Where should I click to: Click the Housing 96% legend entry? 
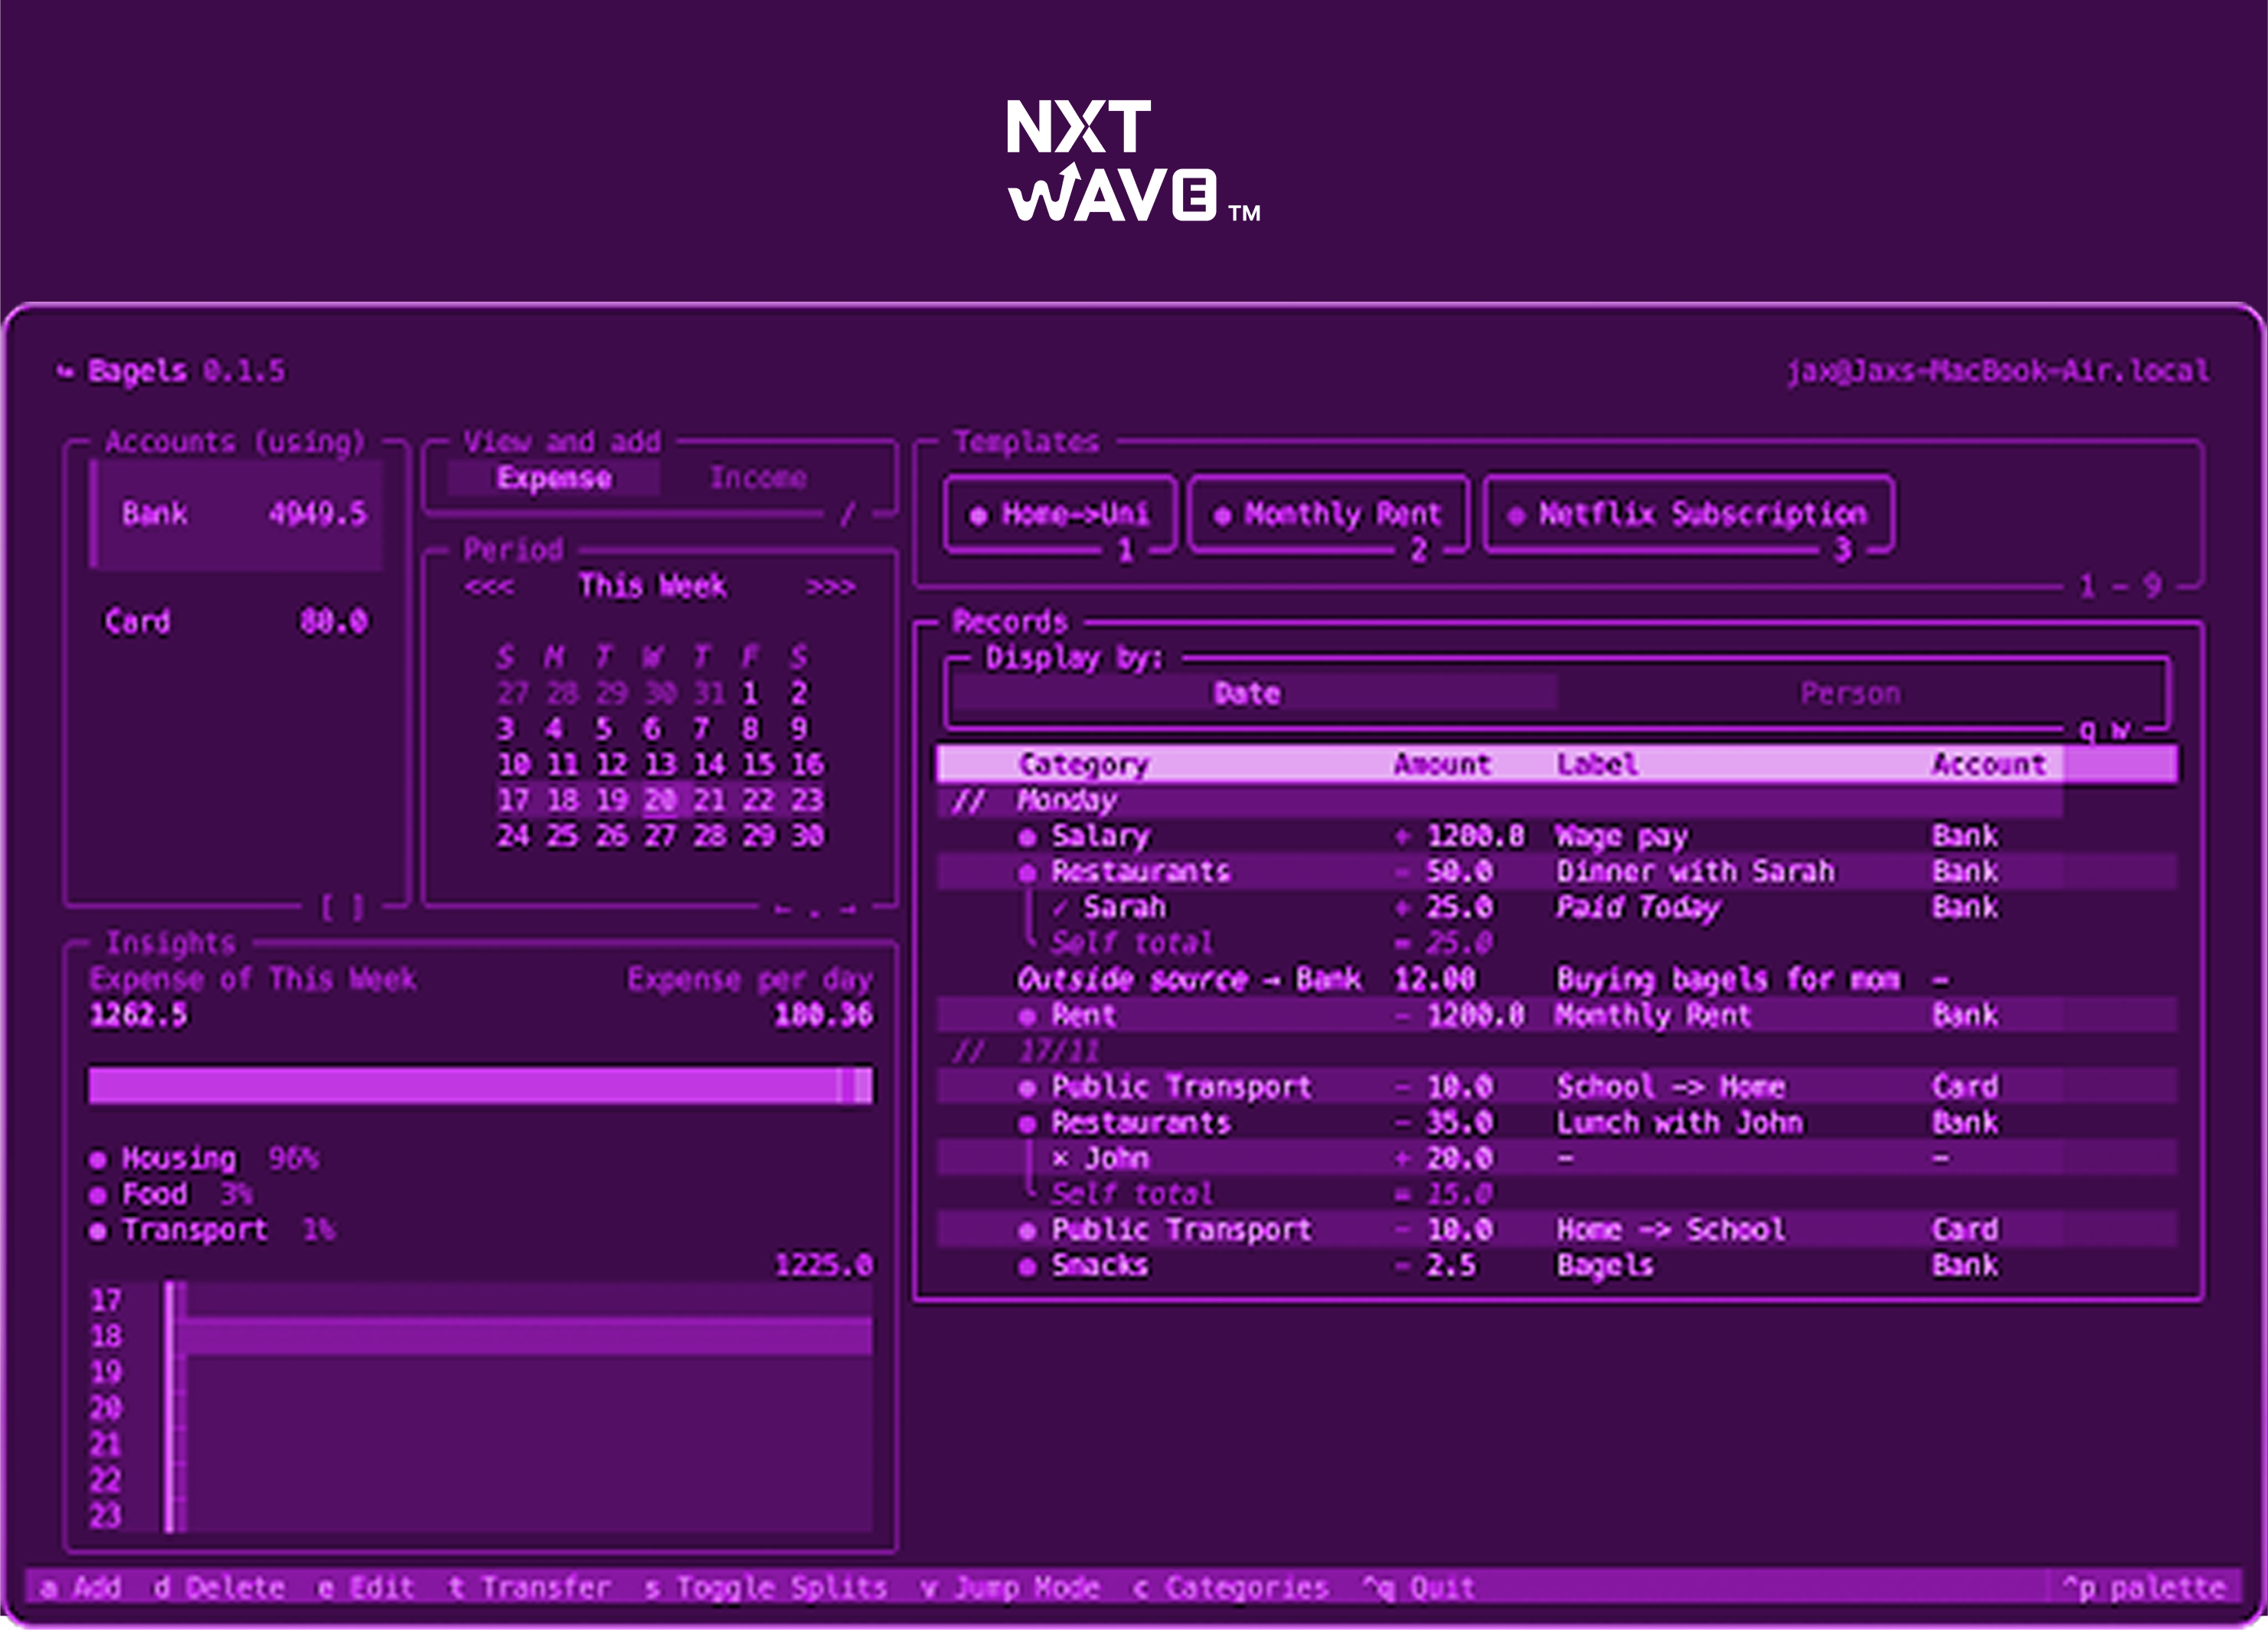(204, 1159)
